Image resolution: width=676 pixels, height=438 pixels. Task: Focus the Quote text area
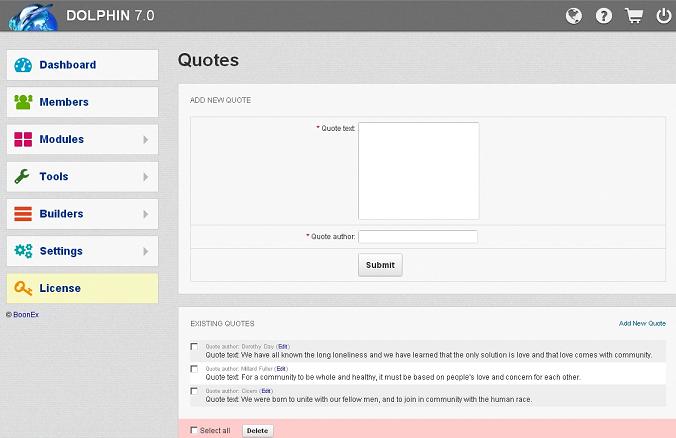point(419,171)
